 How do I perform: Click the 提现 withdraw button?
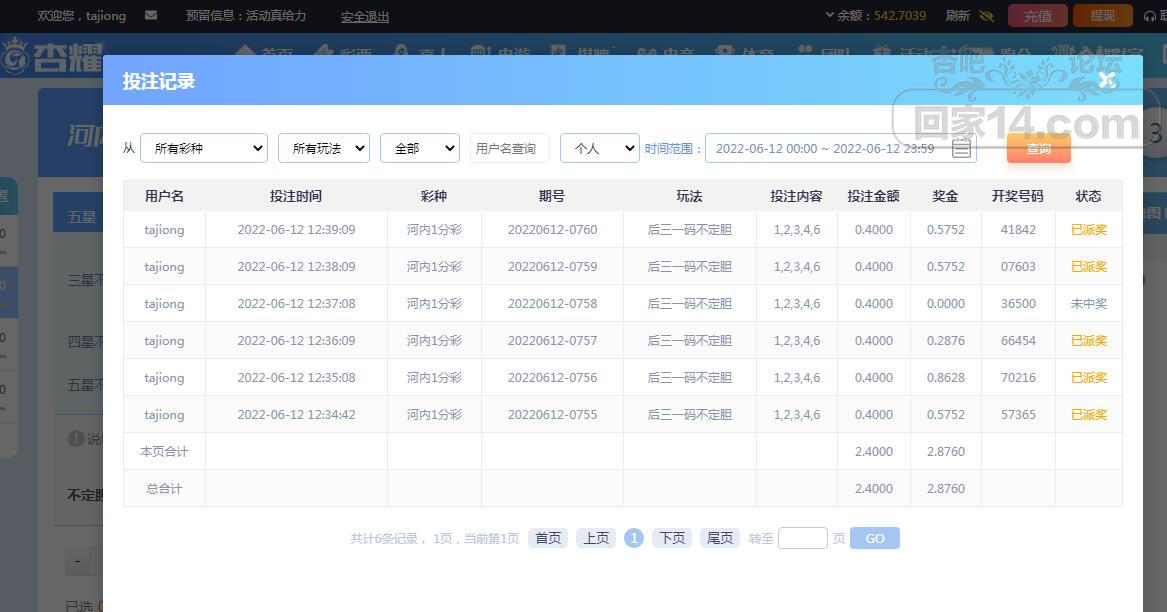click(1102, 16)
